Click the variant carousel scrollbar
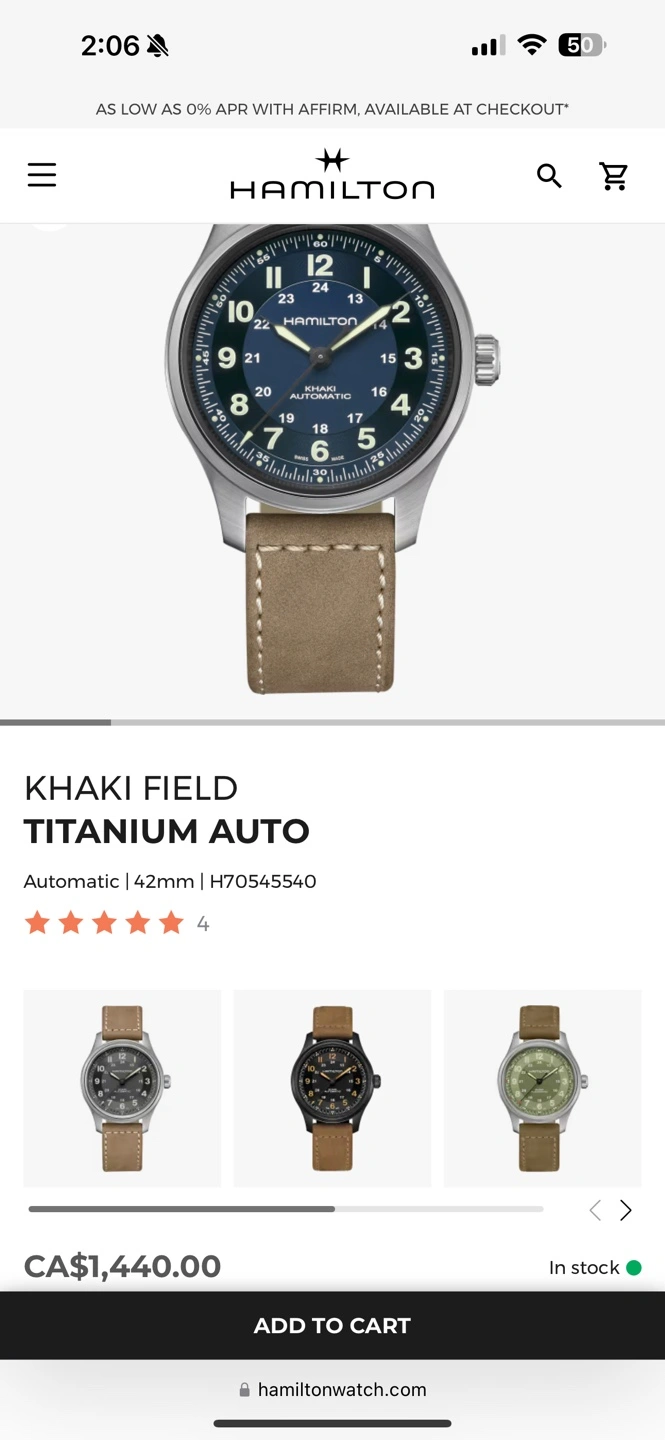The width and height of the screenshot is (665, 1440). [x=286, y=1209]
